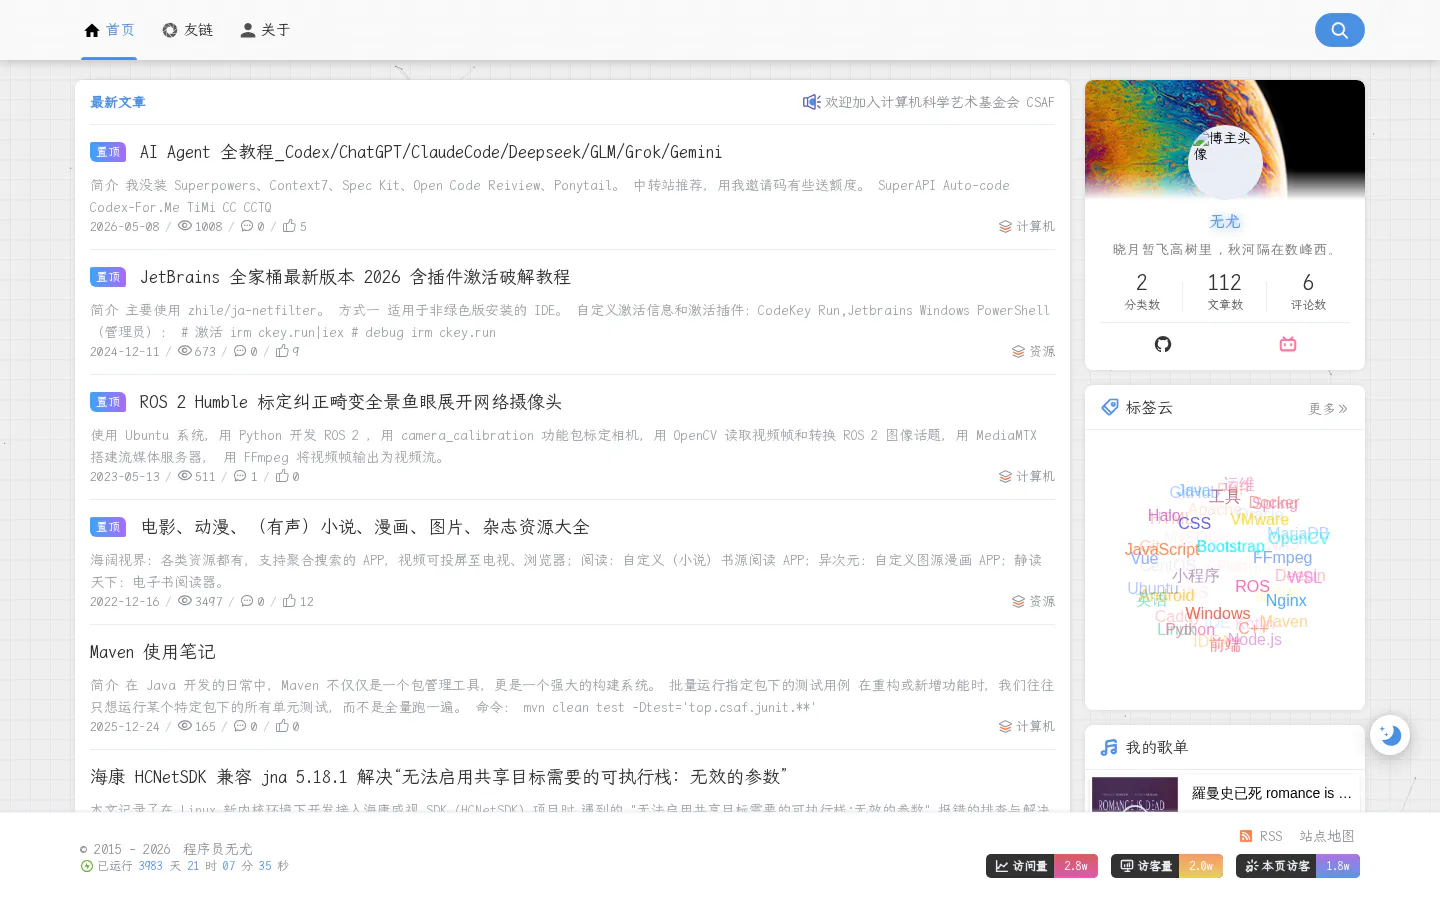Click the 6 评论数 counter
The width and height of the screenshot is (1440, 900).
pyautogui.click(x=1308, y=291)
